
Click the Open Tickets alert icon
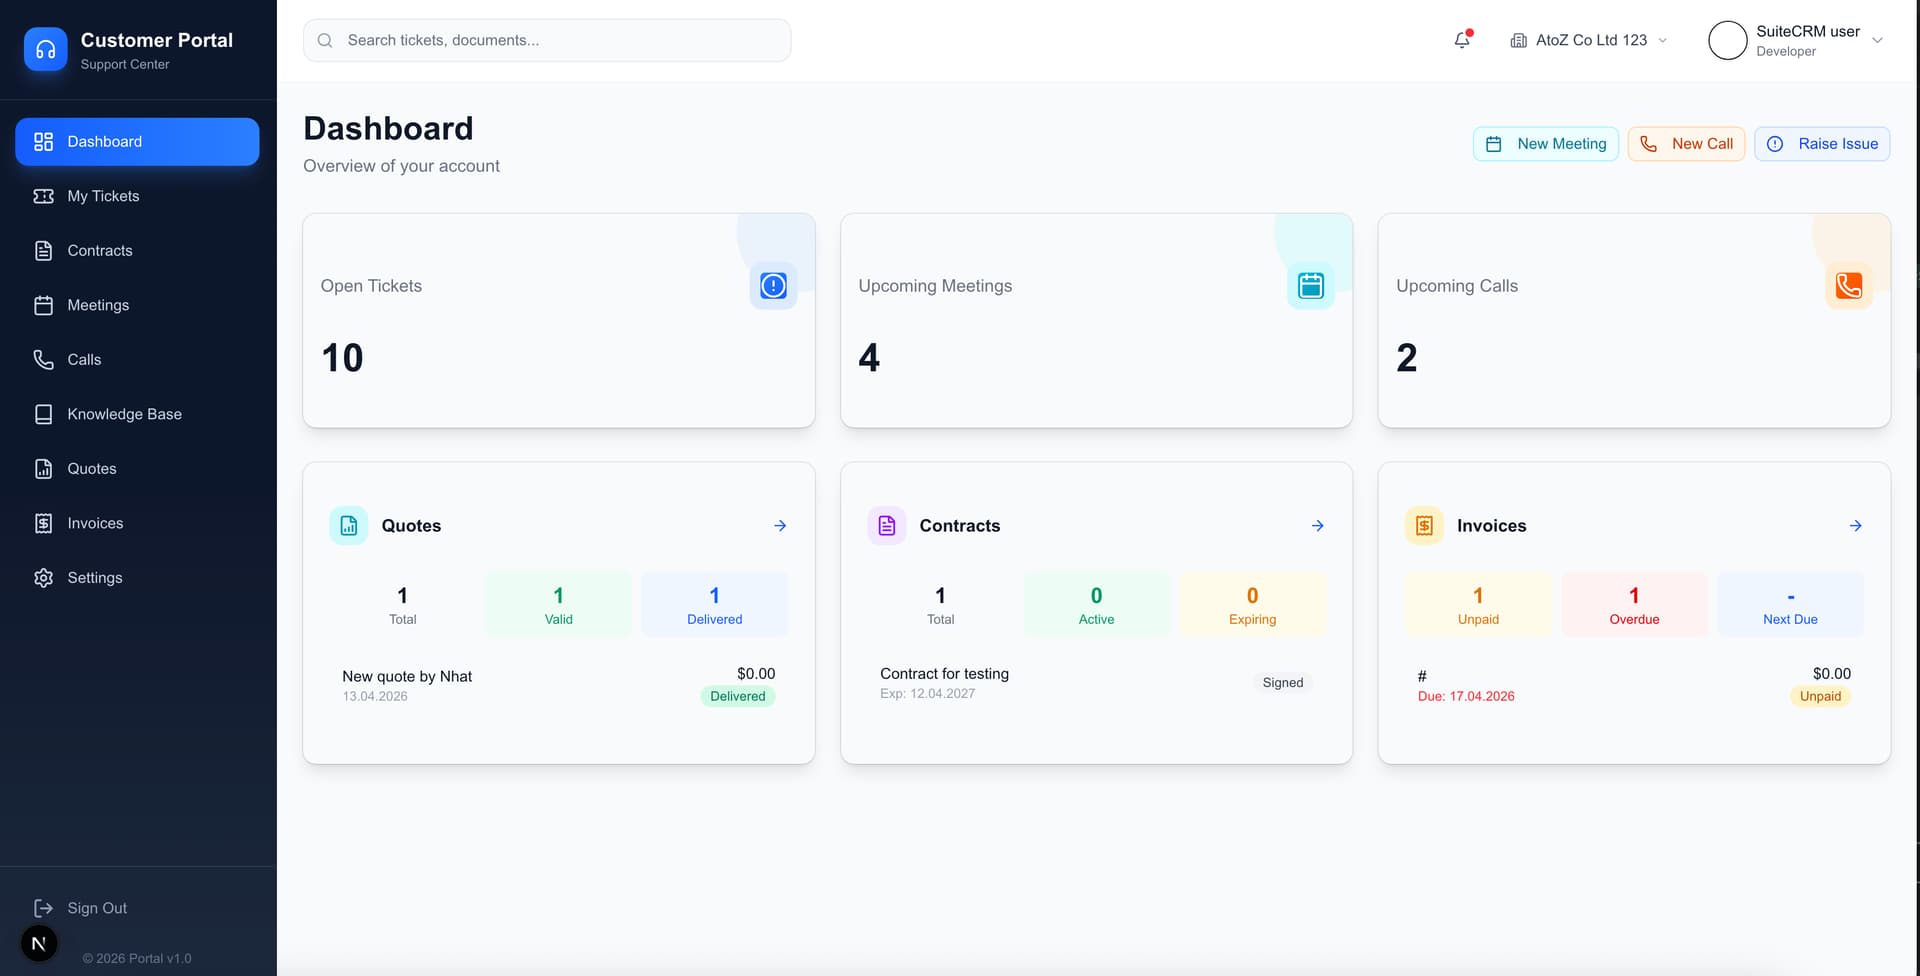click(x=773, y=286)
